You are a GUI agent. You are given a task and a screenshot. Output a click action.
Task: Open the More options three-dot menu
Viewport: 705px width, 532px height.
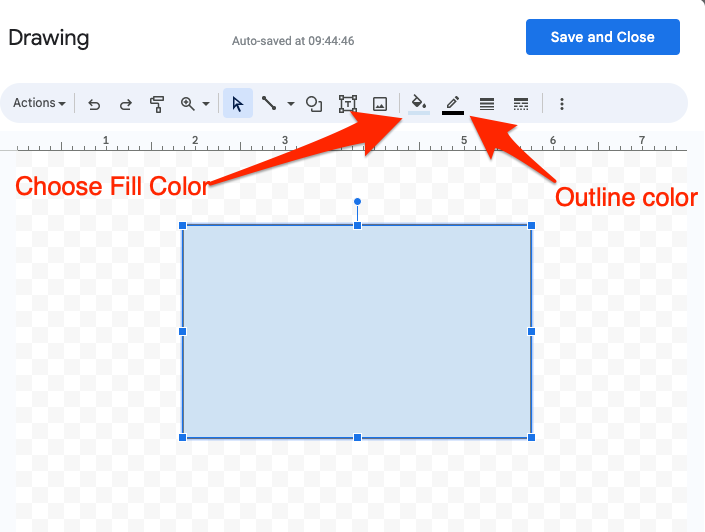[x=562, y=104]
